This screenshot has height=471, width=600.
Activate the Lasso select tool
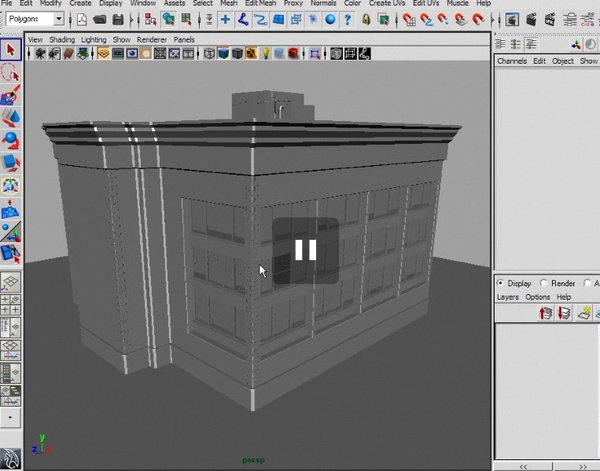[x=10, y=73]
